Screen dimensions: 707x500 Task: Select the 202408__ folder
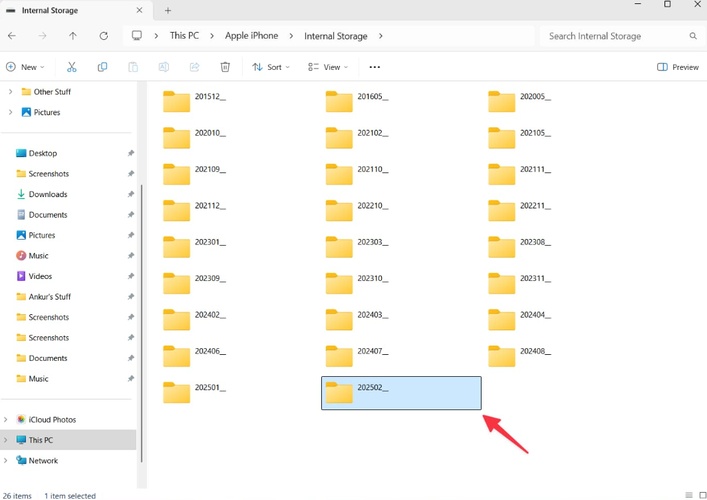click(x=519, y=357)
